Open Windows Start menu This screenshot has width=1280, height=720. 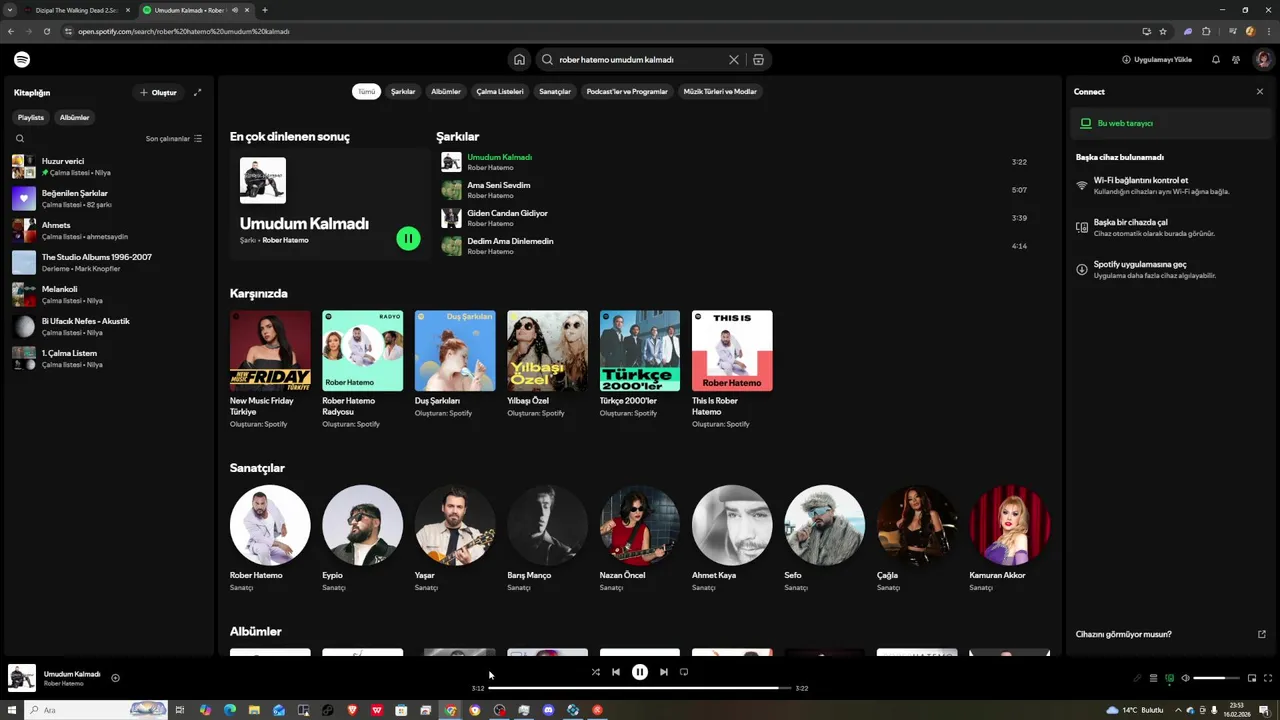point(11,710)
